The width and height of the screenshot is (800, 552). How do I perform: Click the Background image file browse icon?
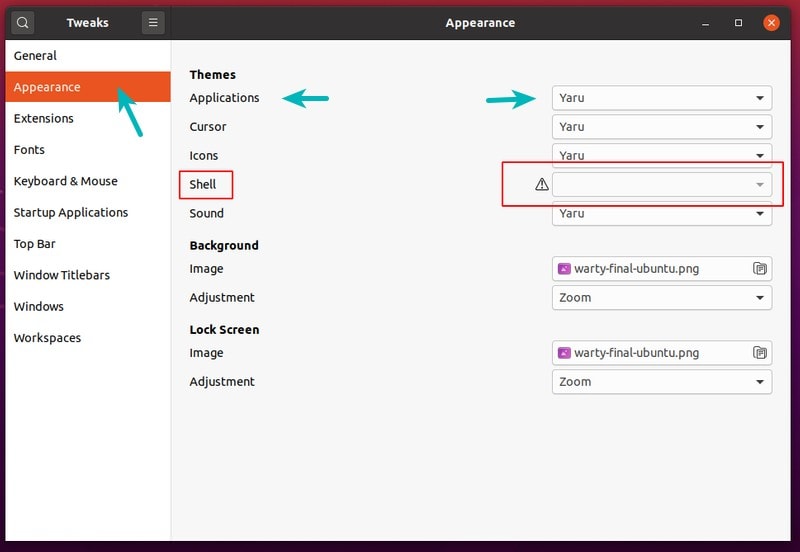coord(760,268)
